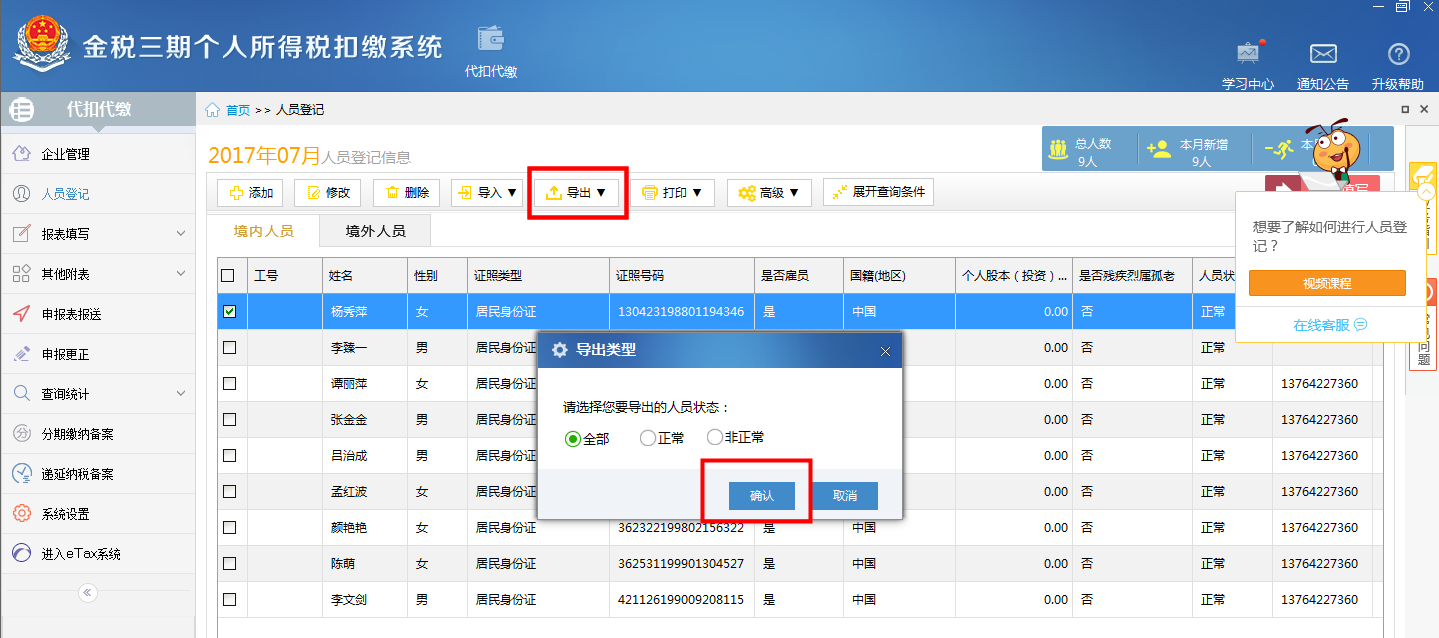Image resolution: width=1439 pixels, height=638 pixels.
Task: Click the 申报更正 pencil icon in sidebar
Action: [x=21, y=354]
